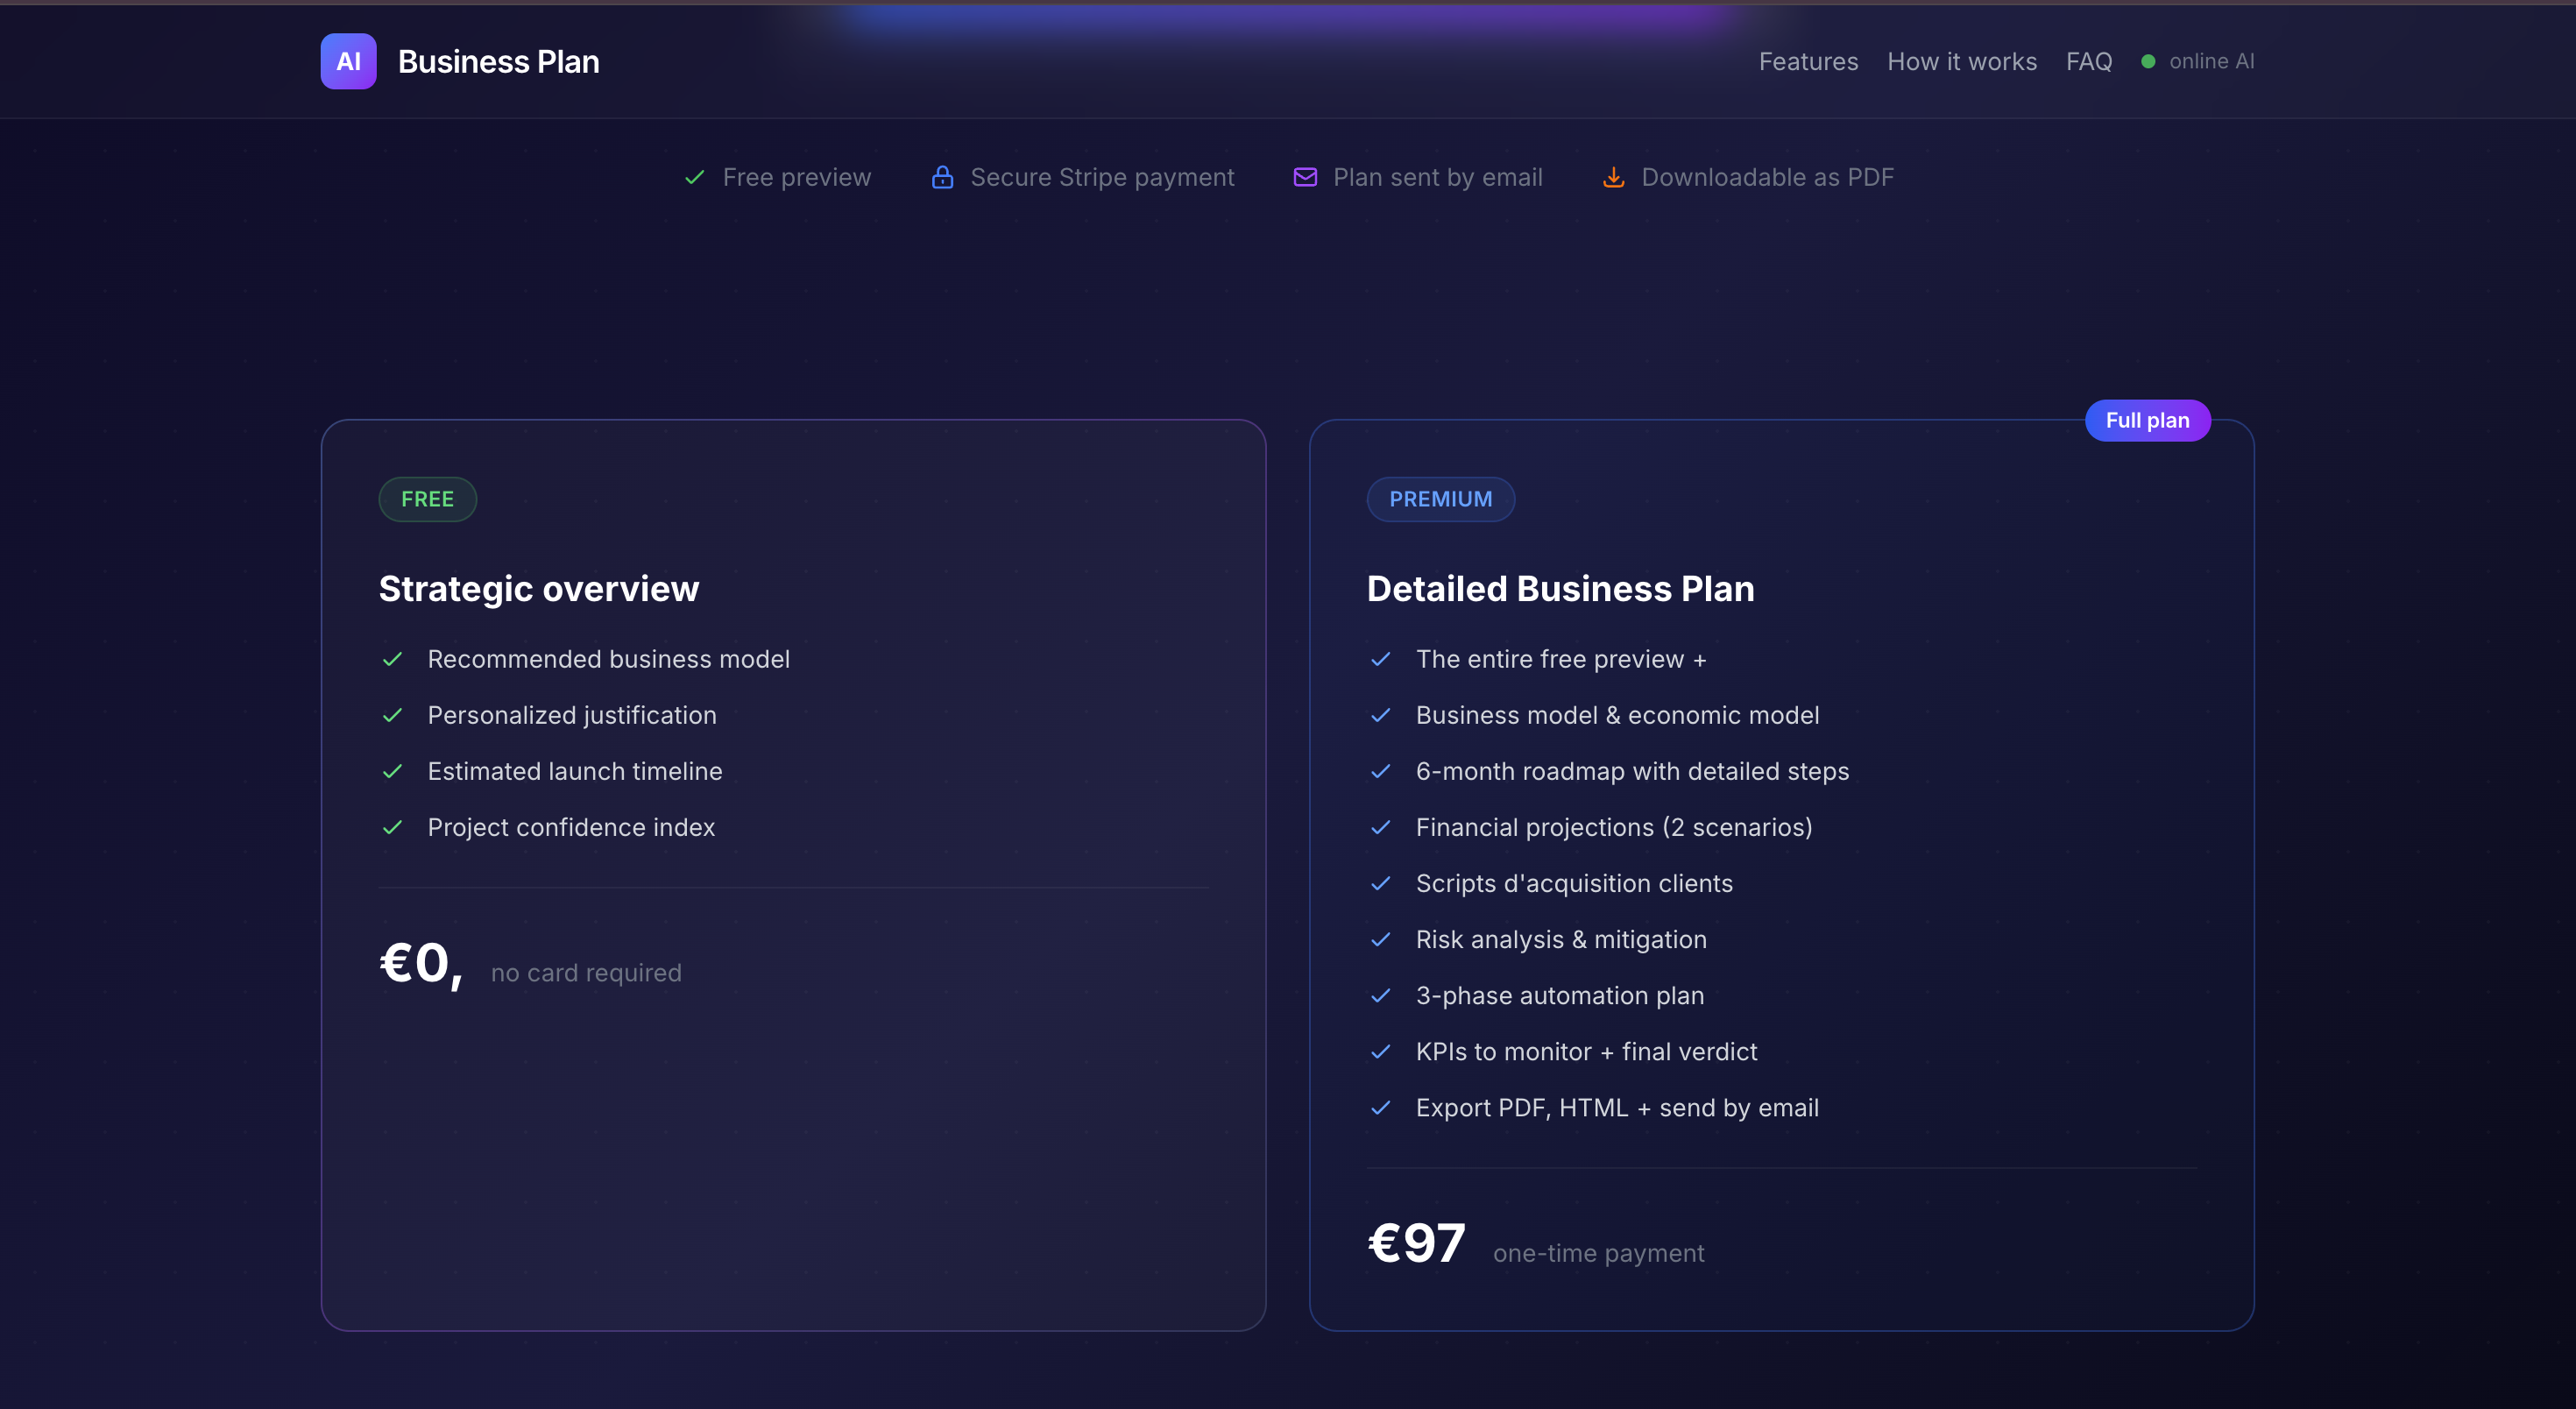Screen dimensions: 2576x1409
Task: Click the Full plan badge
Action: click(x=2147, y=420)
